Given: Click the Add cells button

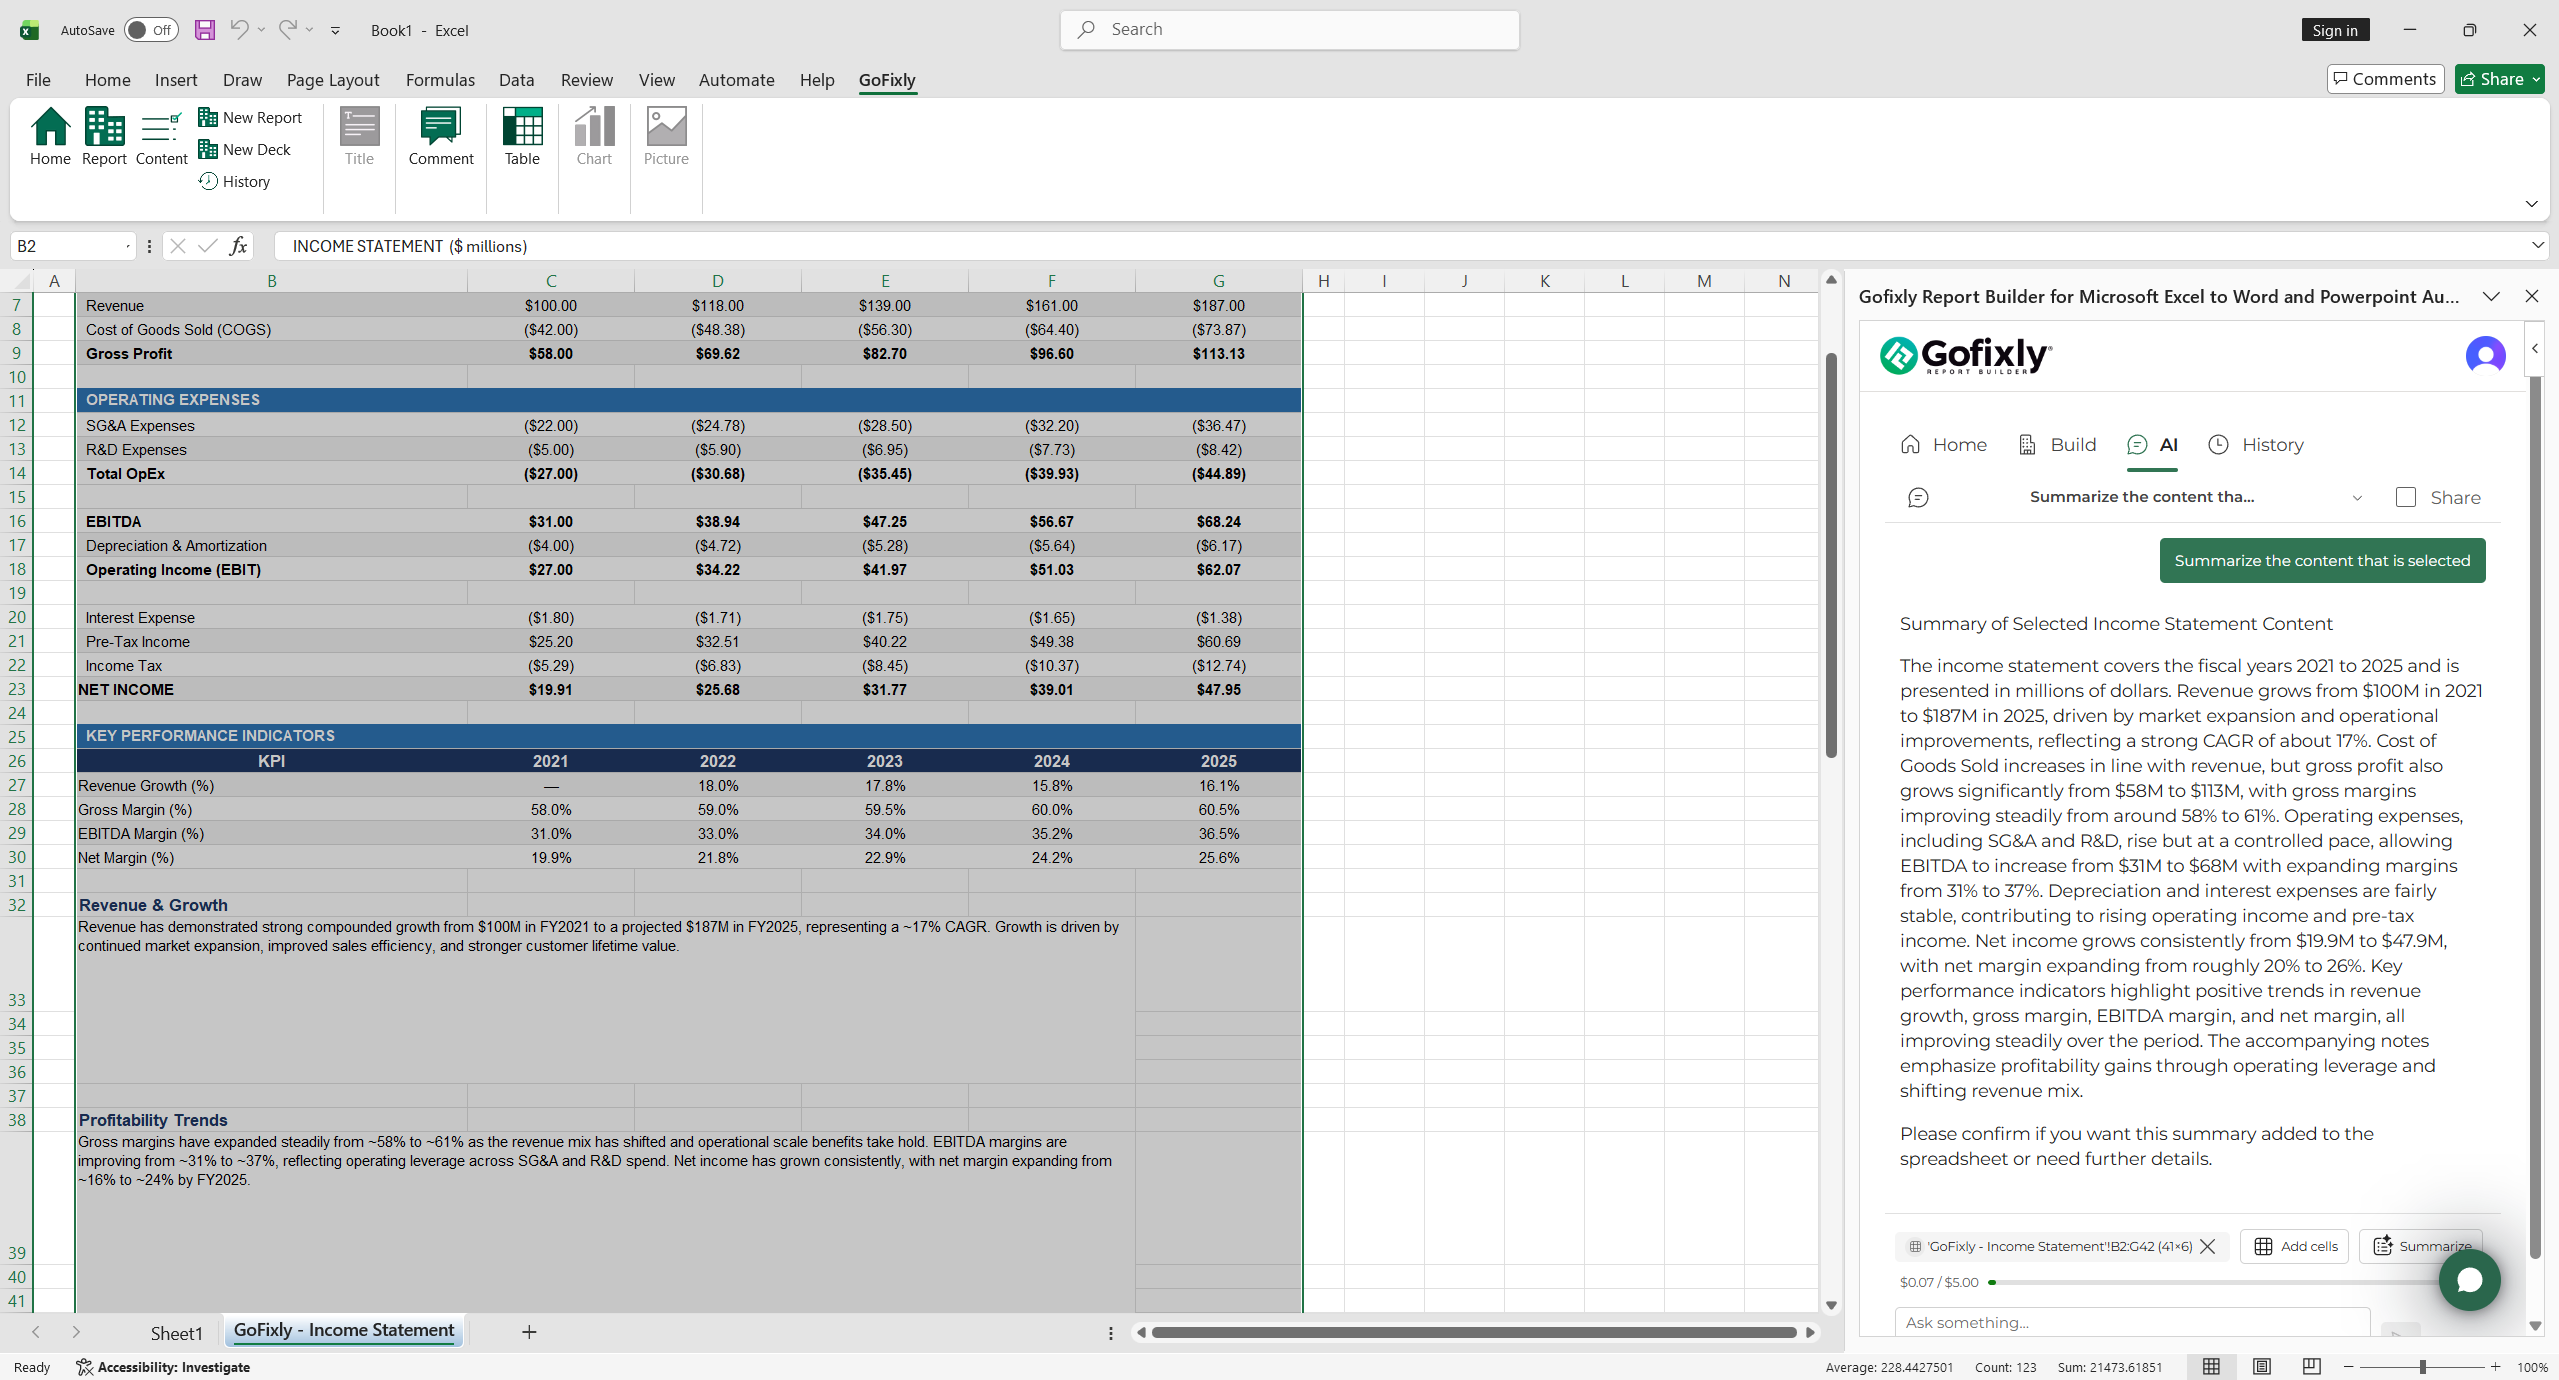Looking at the screenshot, I should click(2295, 1247).
